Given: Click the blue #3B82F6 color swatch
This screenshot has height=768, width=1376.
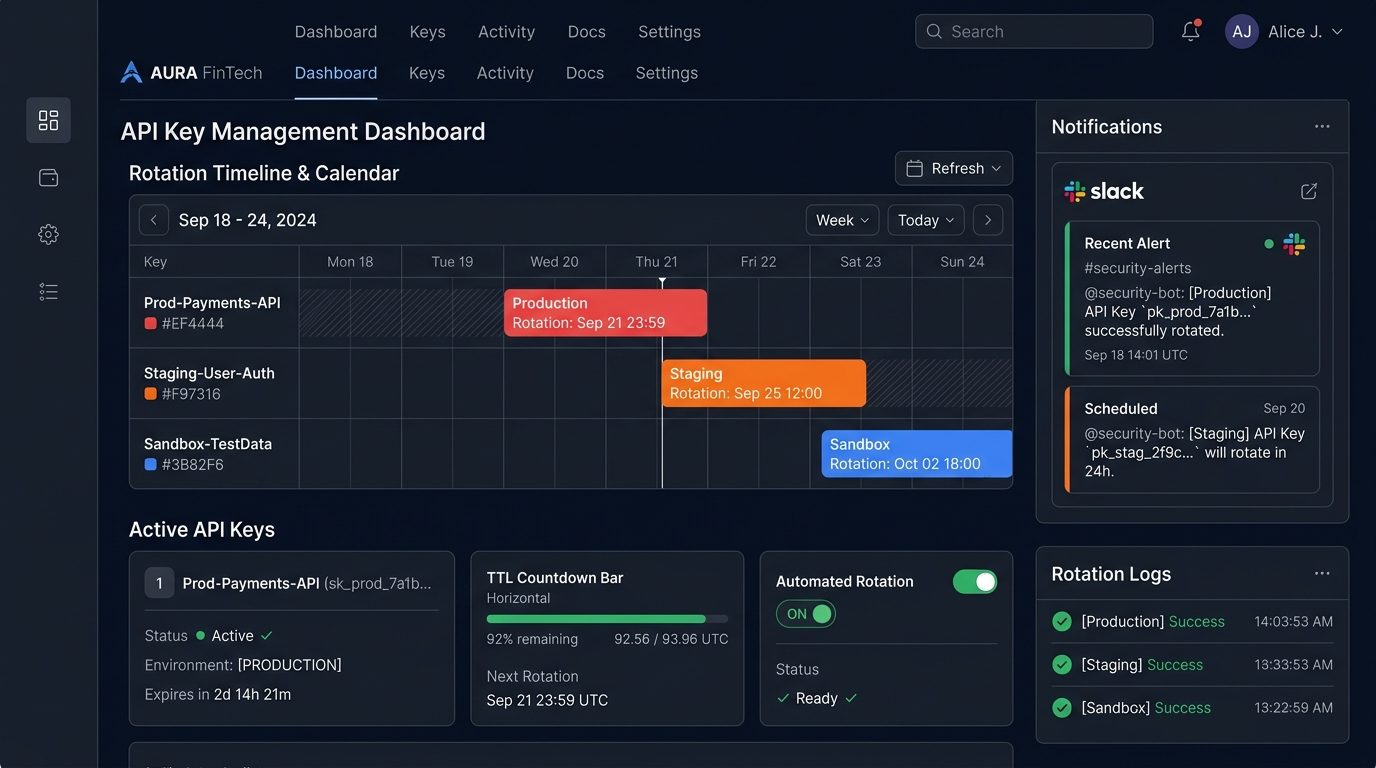Looking at the screenshot, I should click(151, 465).
